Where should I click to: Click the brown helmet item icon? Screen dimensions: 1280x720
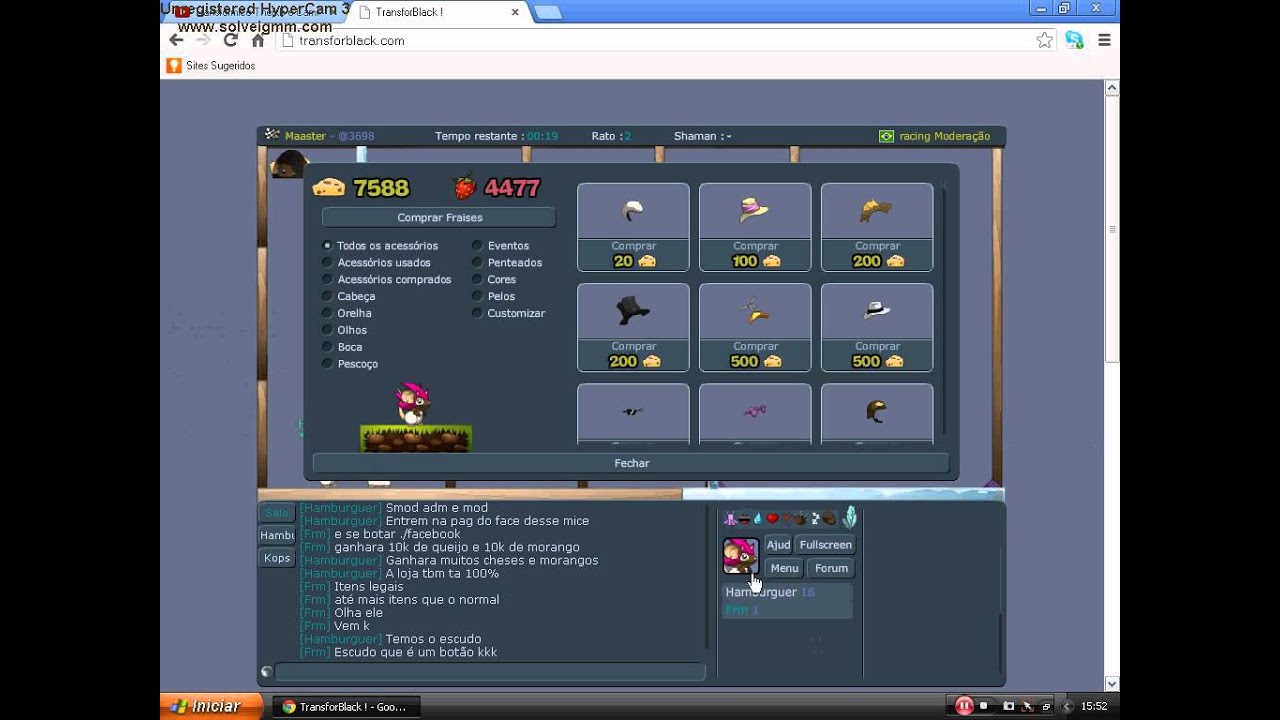pyautogui.click(x=876, y=411)
